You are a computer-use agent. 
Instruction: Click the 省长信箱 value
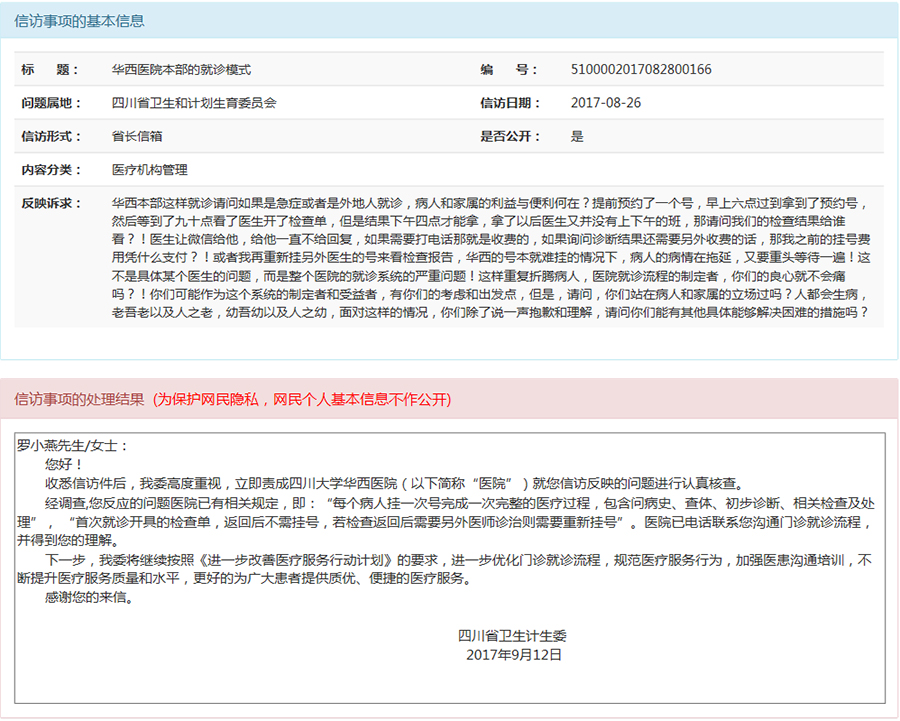(x=138, y=137)
